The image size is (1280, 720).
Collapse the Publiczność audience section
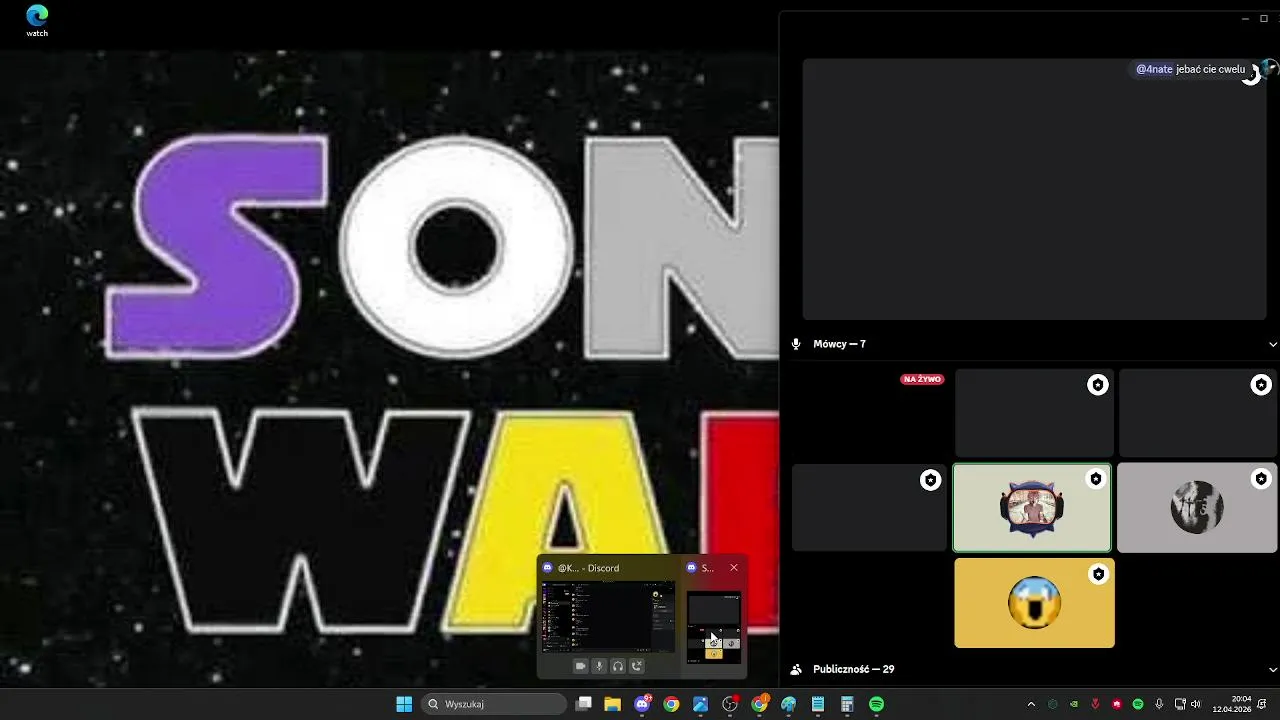coord(1273,669)
